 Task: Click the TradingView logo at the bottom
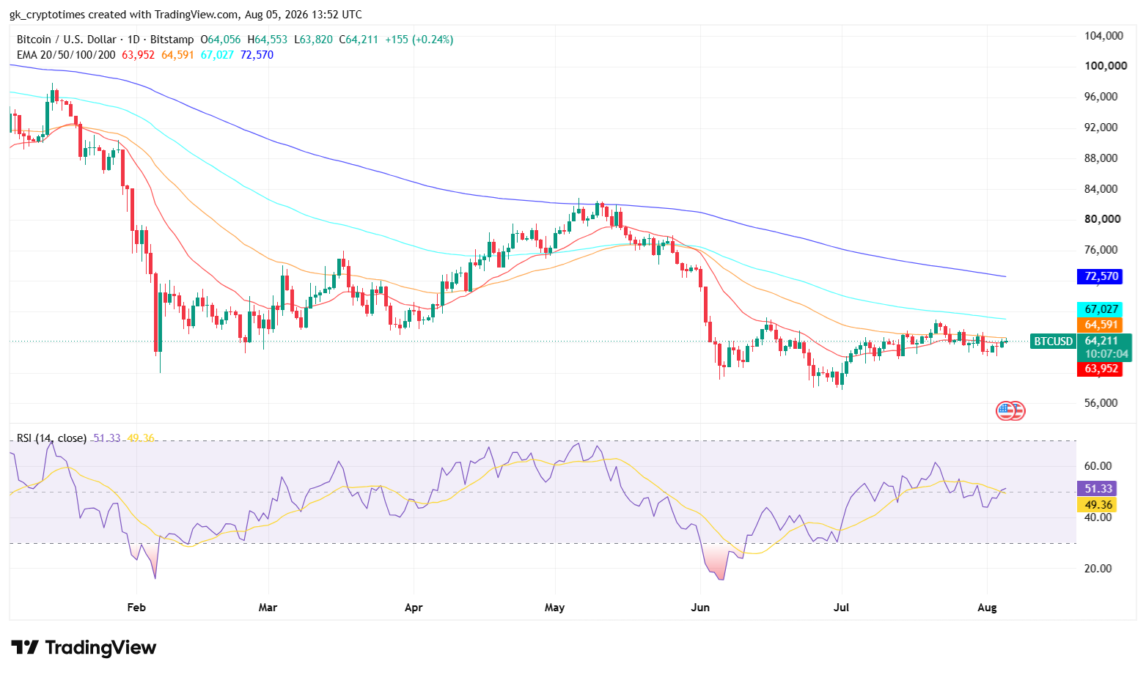(83, 648)
